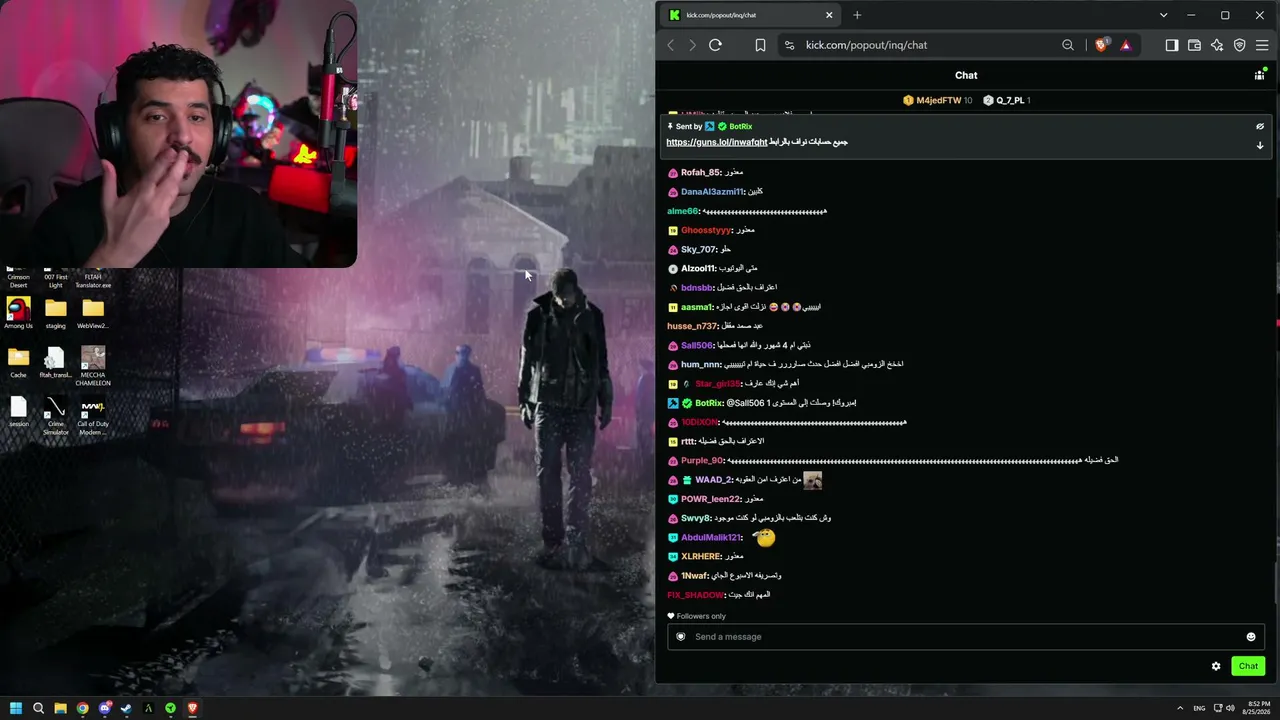Go forward in browser history

click(x=692, y=45)
